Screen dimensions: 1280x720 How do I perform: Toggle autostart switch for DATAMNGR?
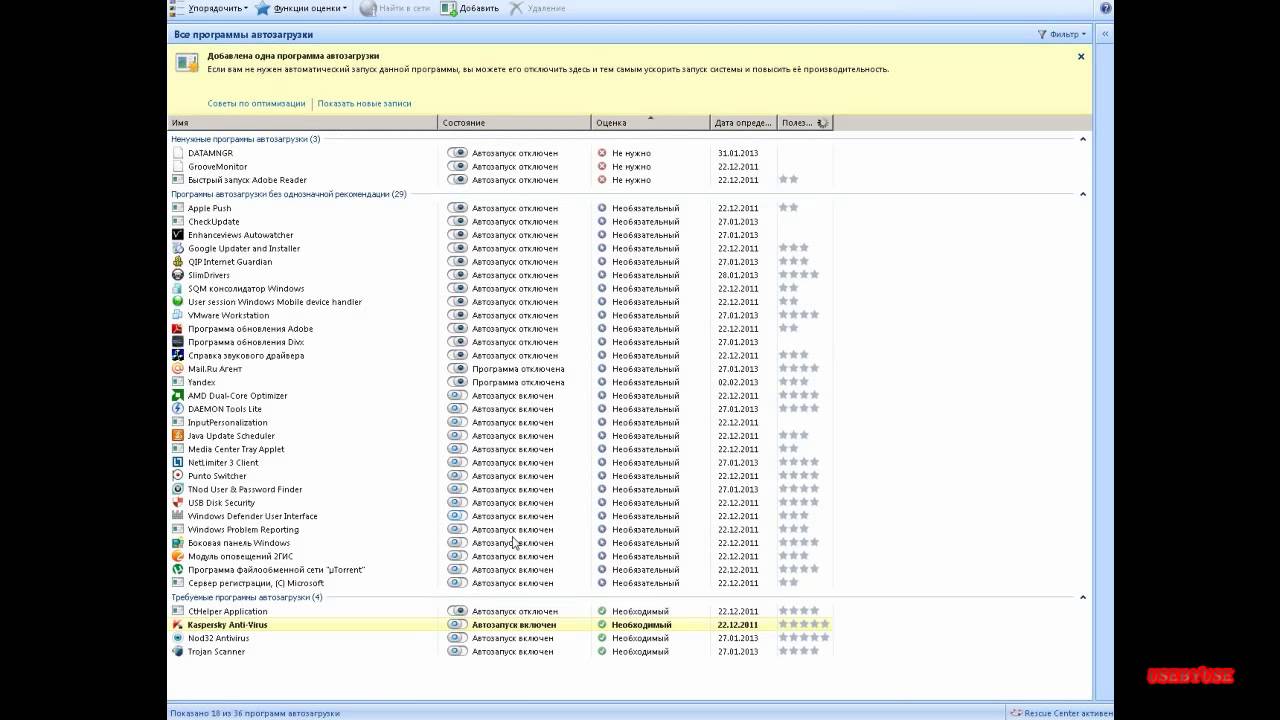coord(457,153)
